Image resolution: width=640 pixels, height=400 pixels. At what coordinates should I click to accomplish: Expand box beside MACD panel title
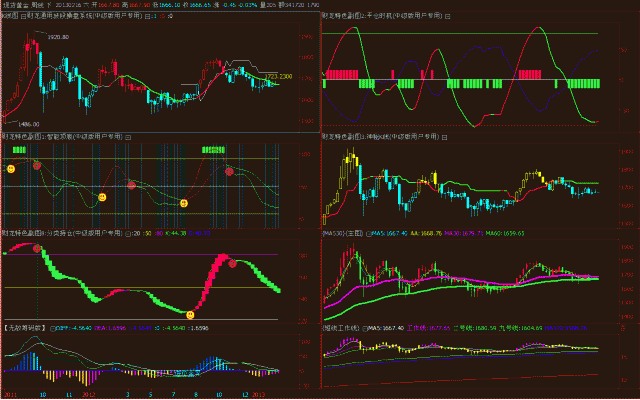pos(53,327)
